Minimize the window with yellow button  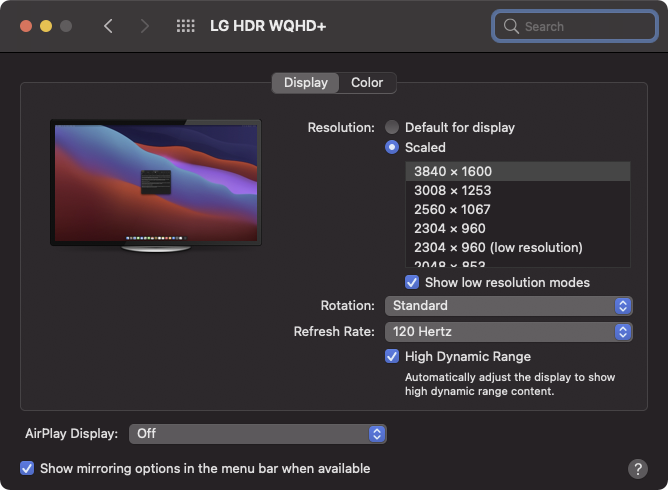(x=46, y=26)
